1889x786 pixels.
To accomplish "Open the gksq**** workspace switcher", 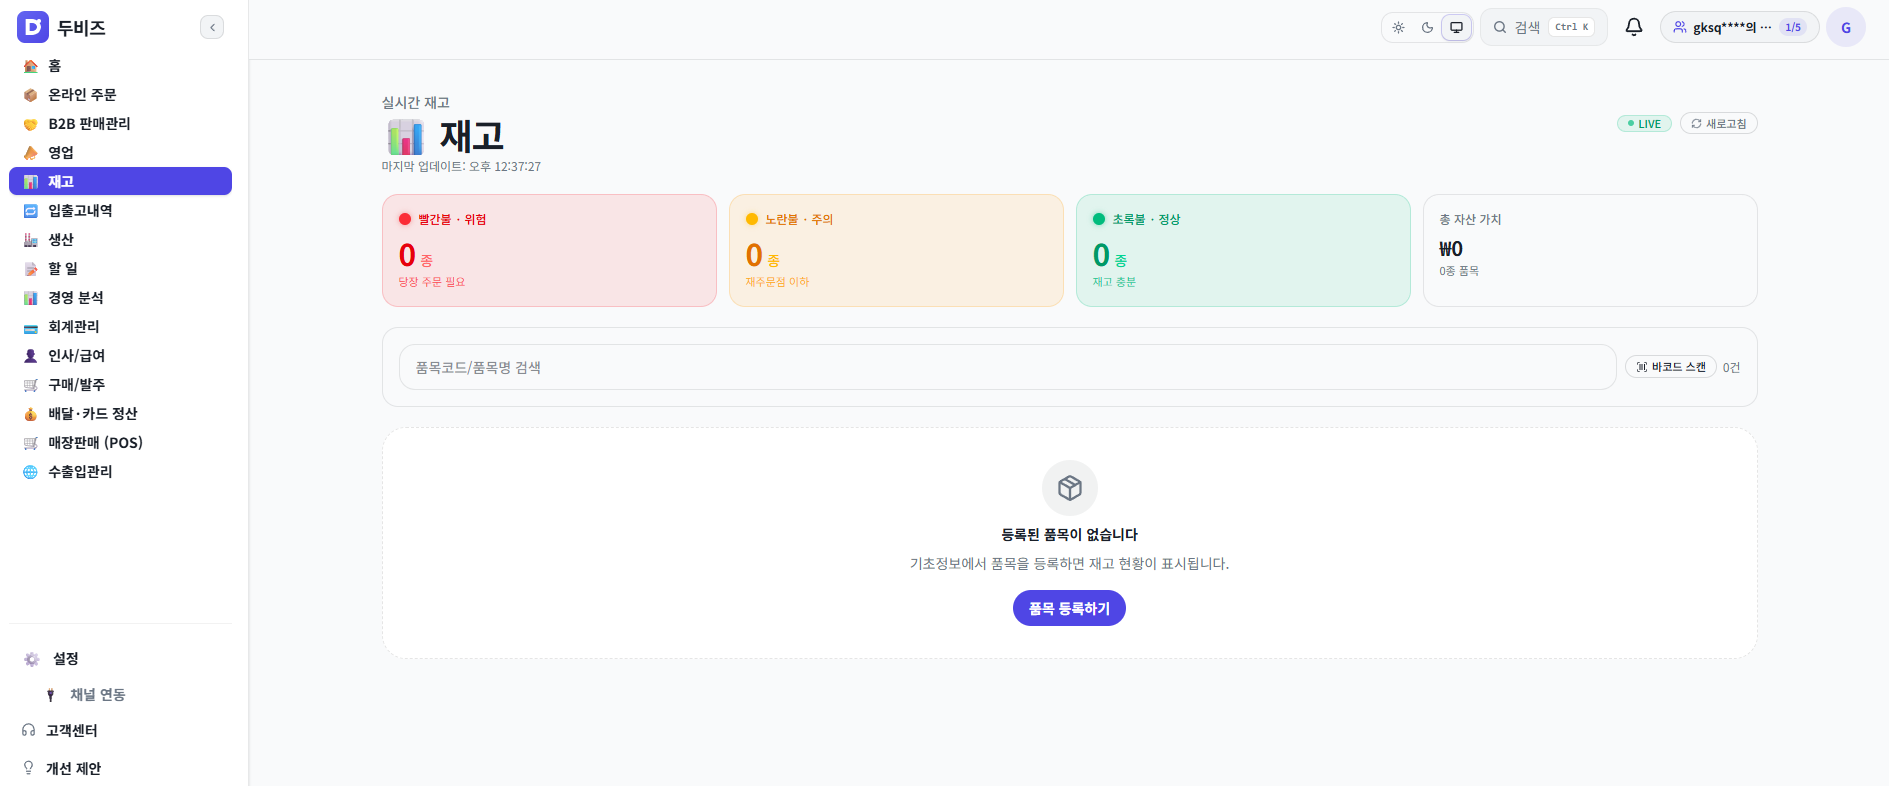I will click(x=1739, y=27).
